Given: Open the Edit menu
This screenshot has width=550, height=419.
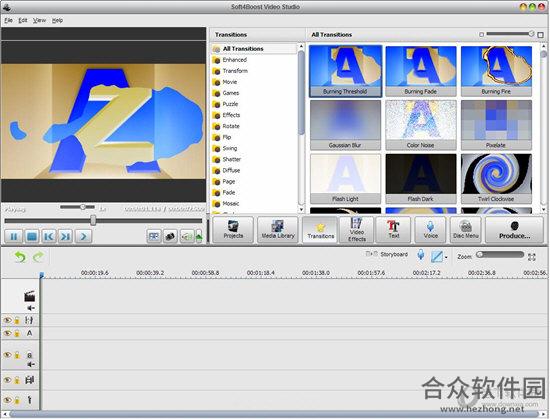Looking at the screenshot, I should click(x=23, y=20).
